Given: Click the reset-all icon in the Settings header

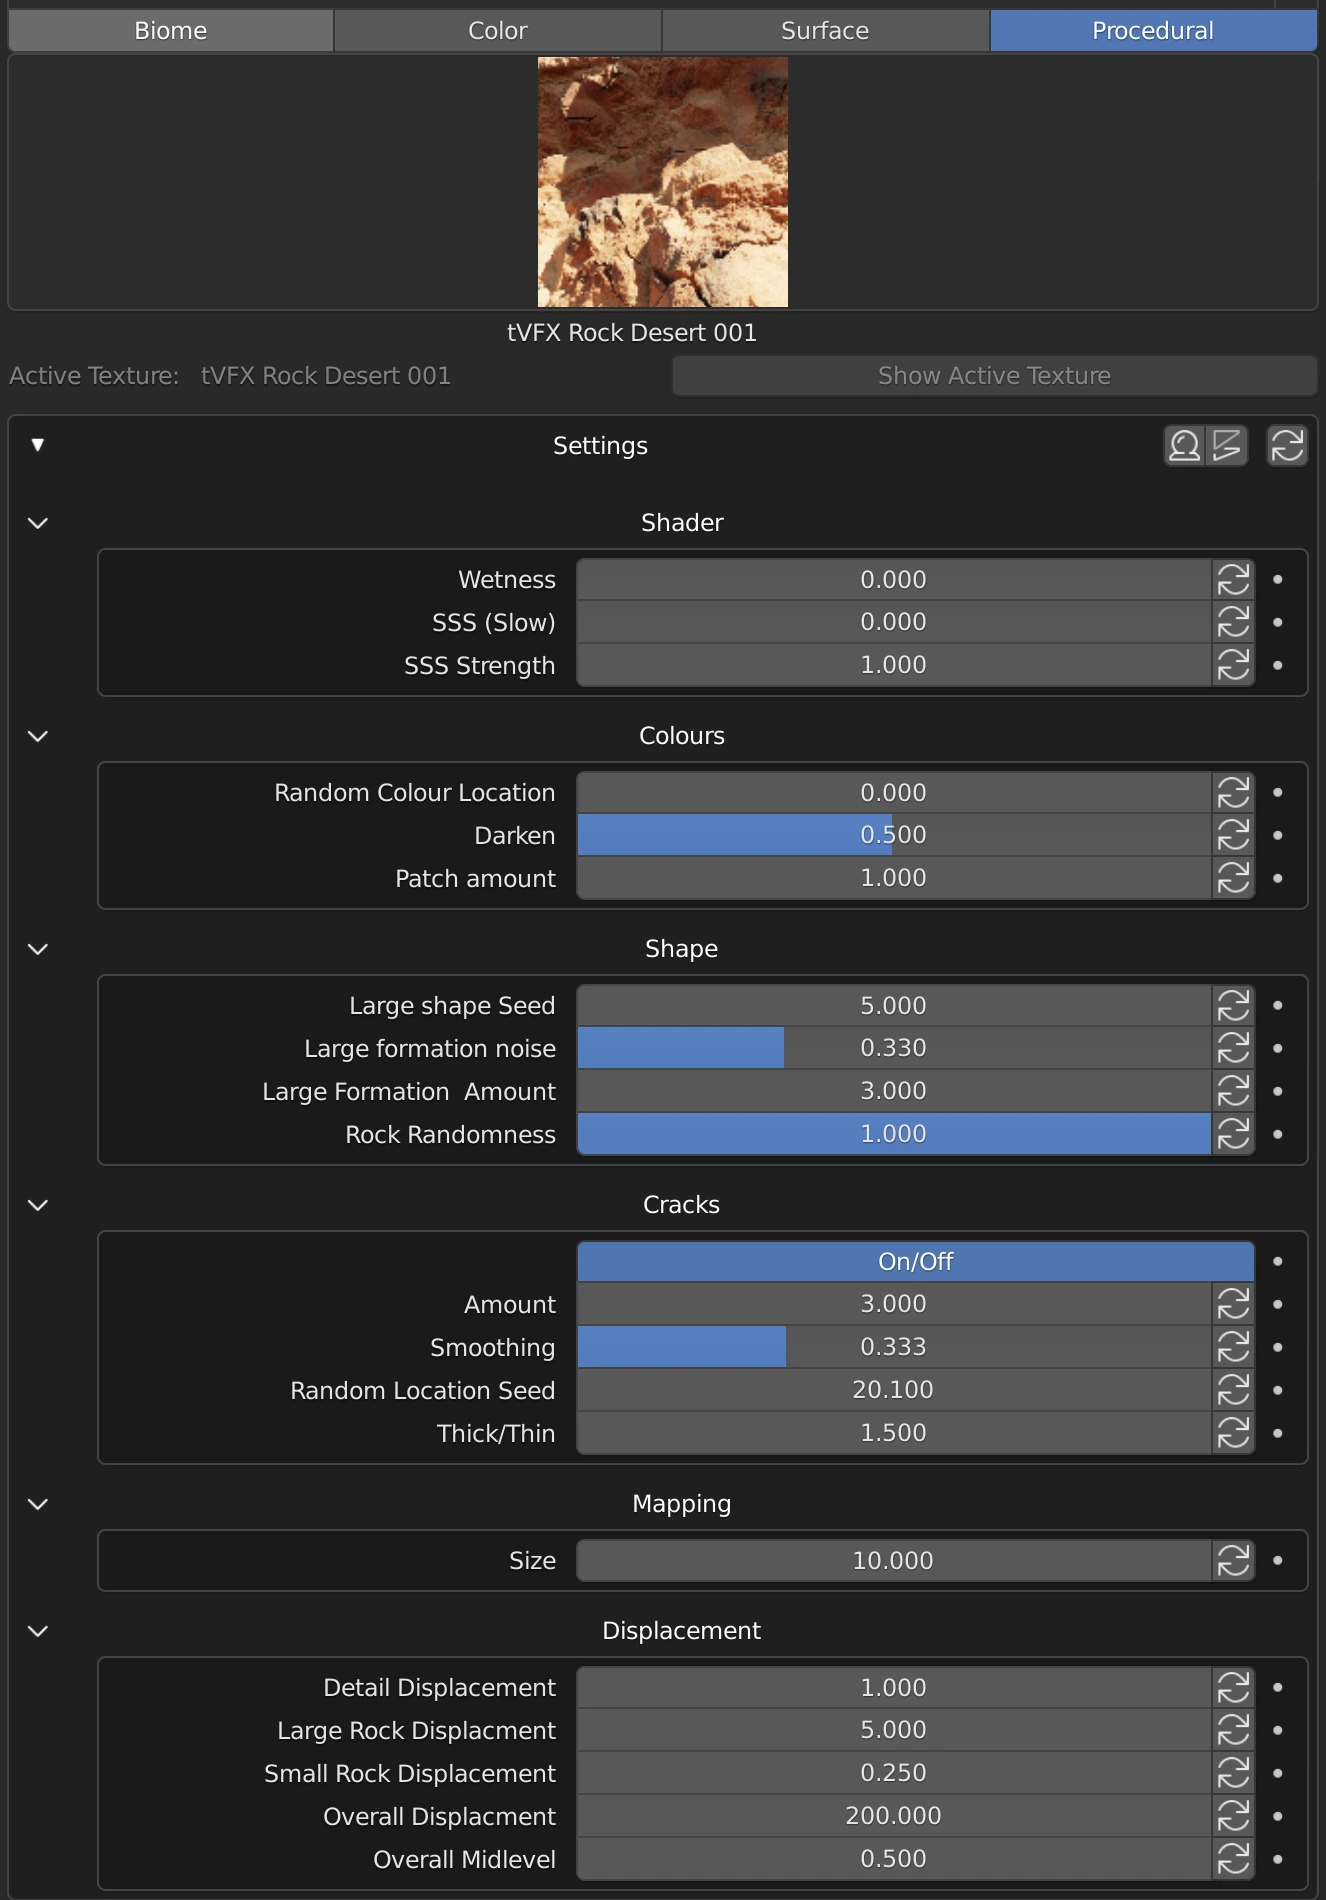Looking at the screenshot, I should pyautogui.click(x=1287, y=446).
